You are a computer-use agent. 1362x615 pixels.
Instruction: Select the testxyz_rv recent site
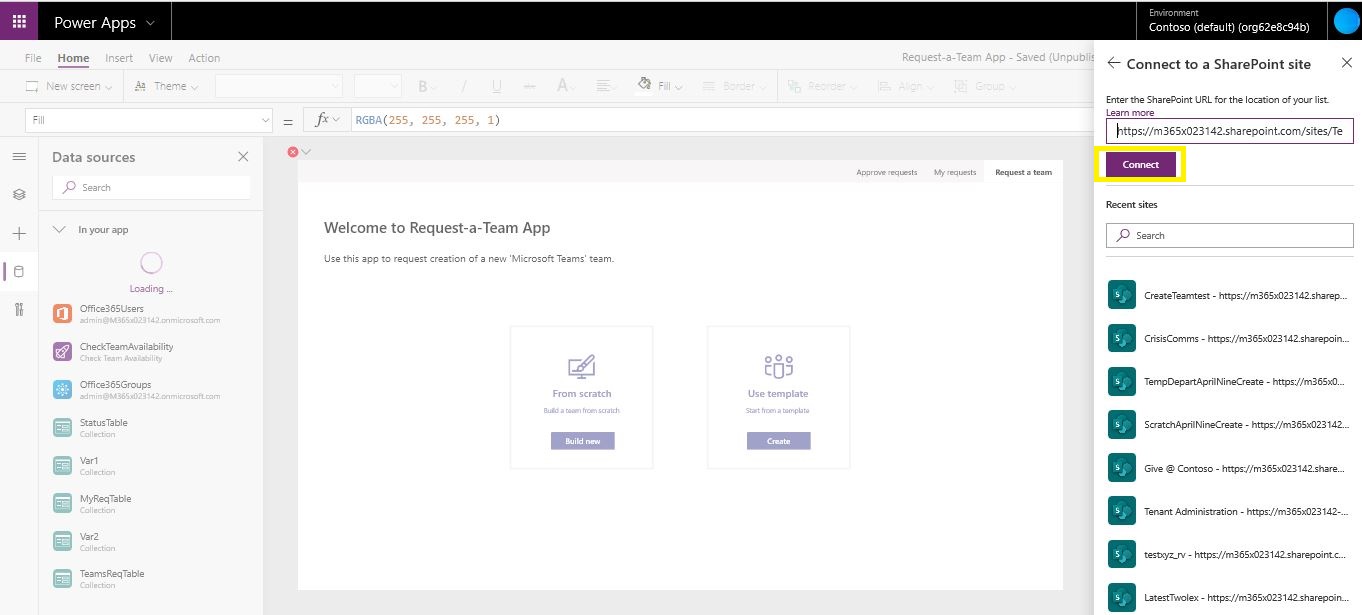coord(1229,554)
